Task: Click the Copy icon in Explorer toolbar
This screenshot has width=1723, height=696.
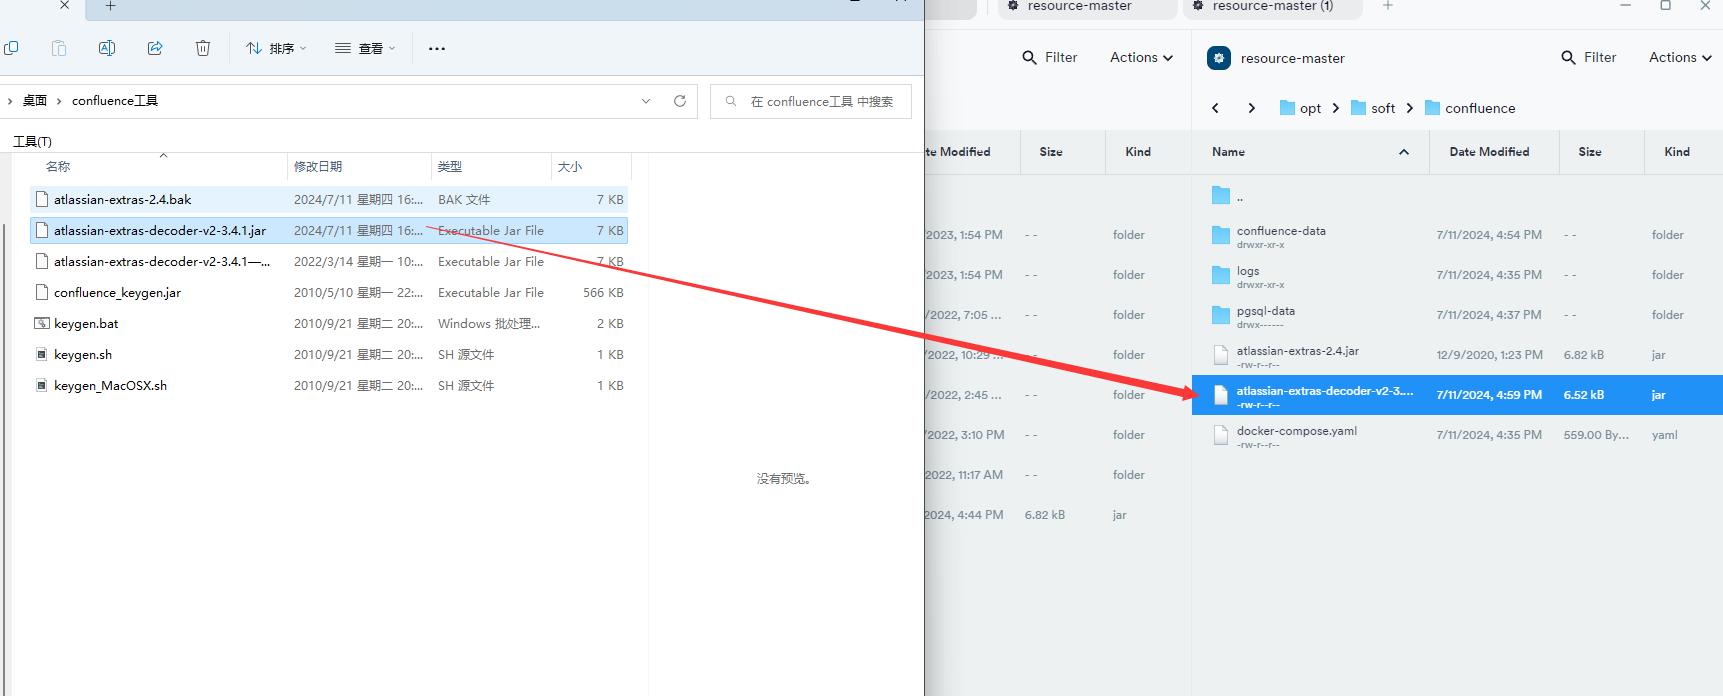Action: pyautogui.click(x=11, y=48)
